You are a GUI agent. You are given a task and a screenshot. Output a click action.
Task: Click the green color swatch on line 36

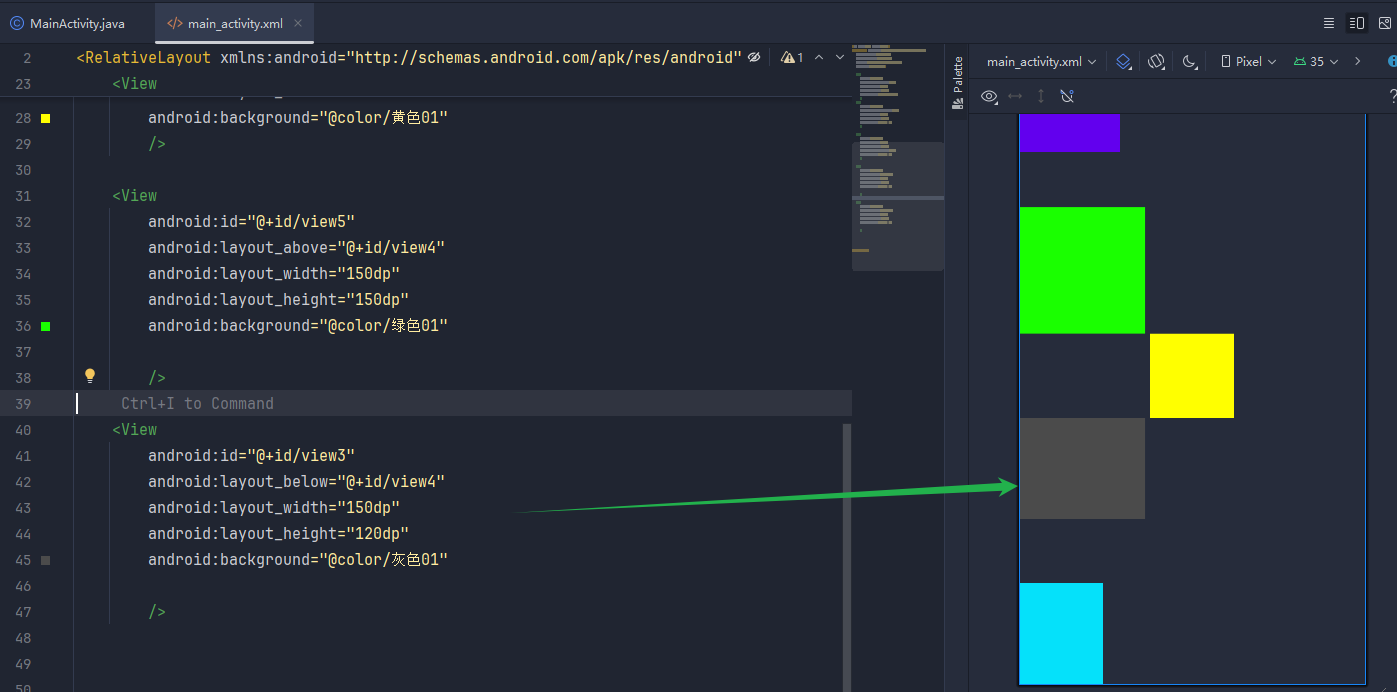(x=45, y=326)
